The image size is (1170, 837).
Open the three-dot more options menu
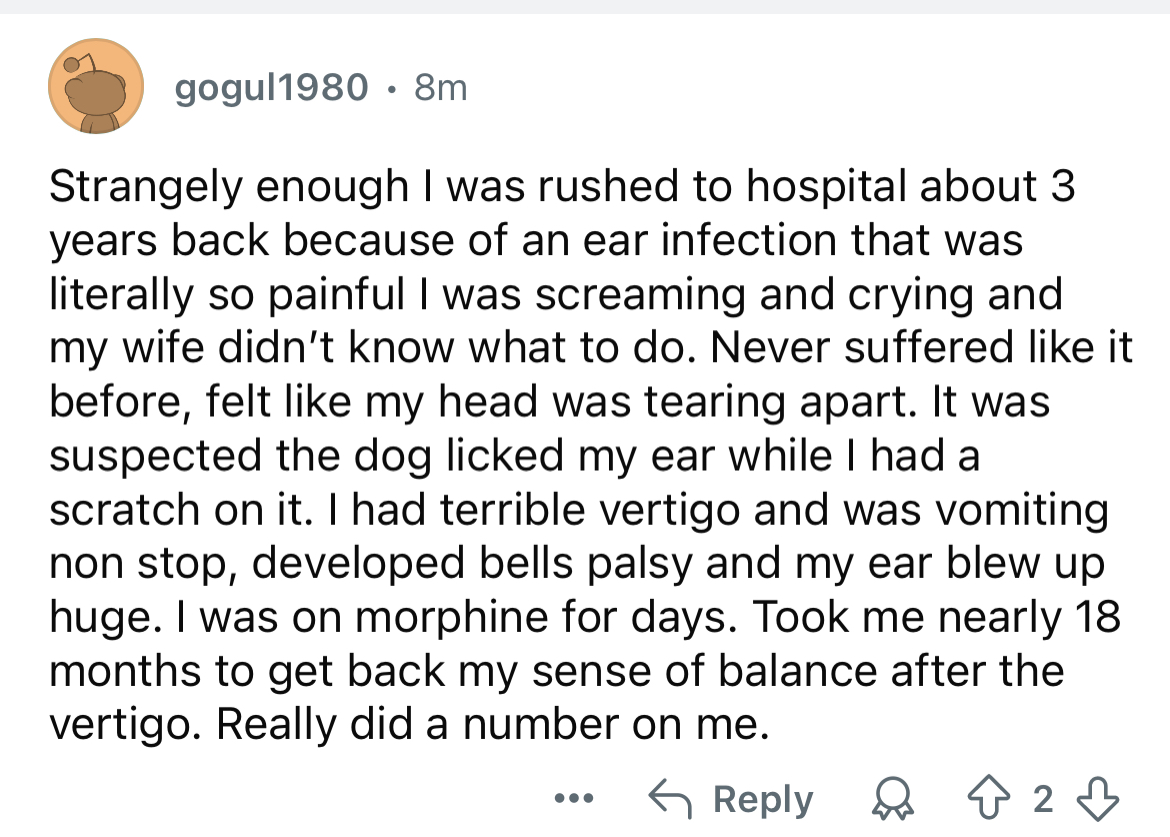pos(574,799)
